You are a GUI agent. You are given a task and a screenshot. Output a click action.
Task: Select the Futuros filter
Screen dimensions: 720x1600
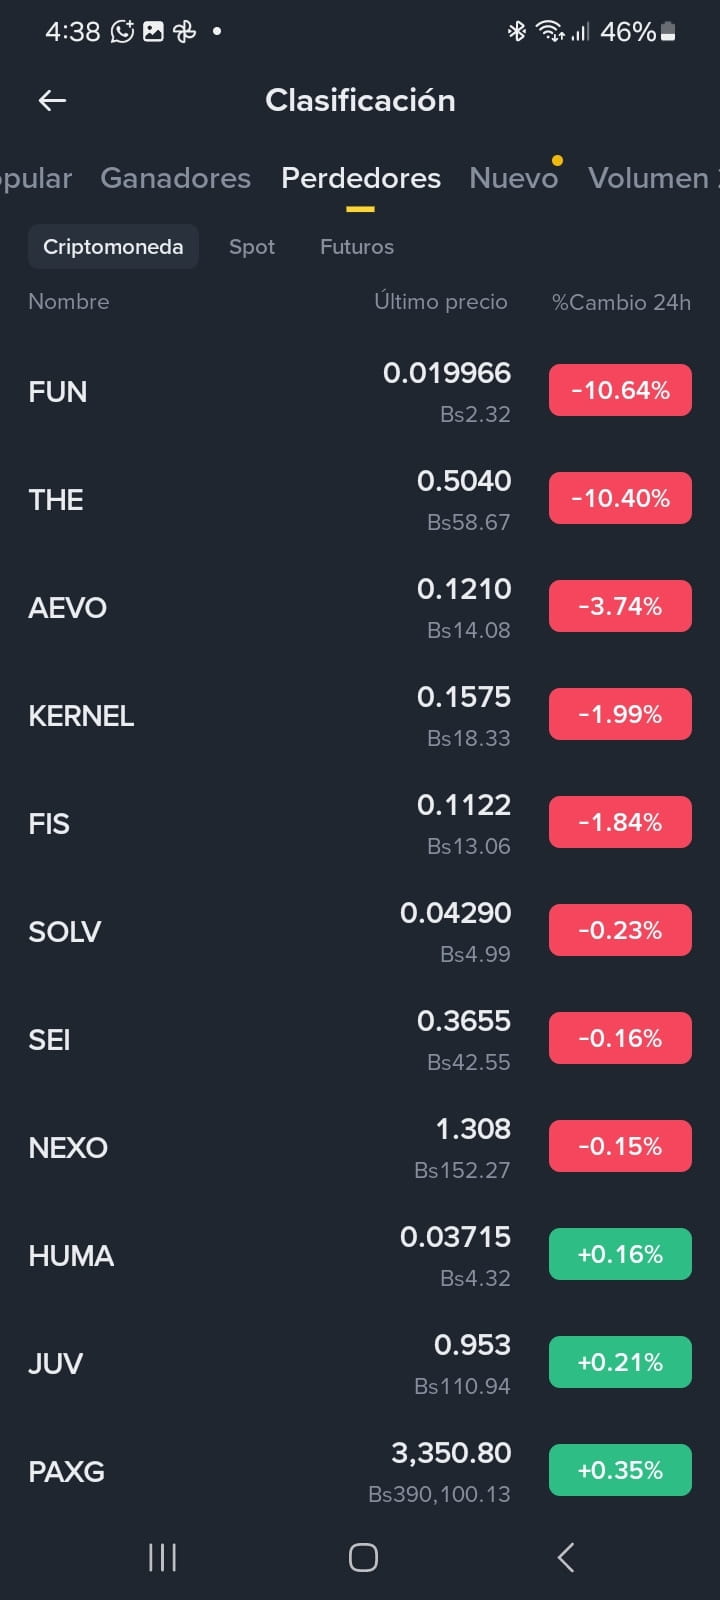[x=357, y=247]
